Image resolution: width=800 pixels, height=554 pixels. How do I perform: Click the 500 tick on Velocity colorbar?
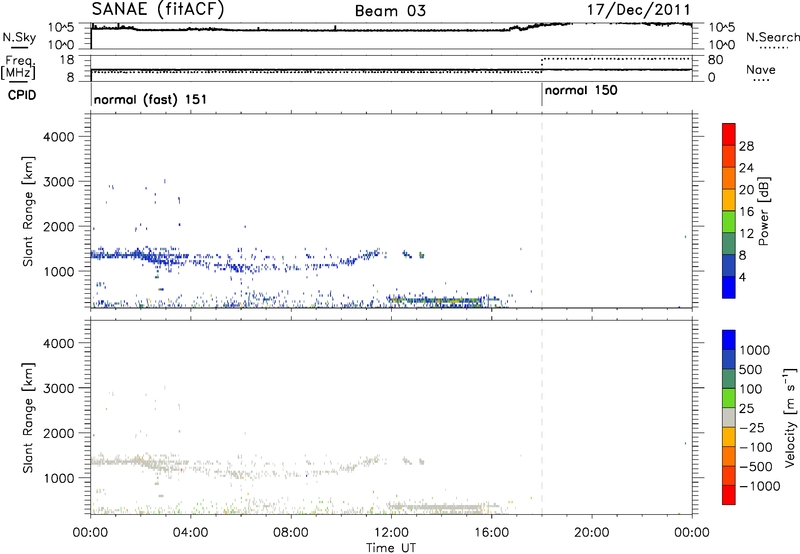coord(751,369)
